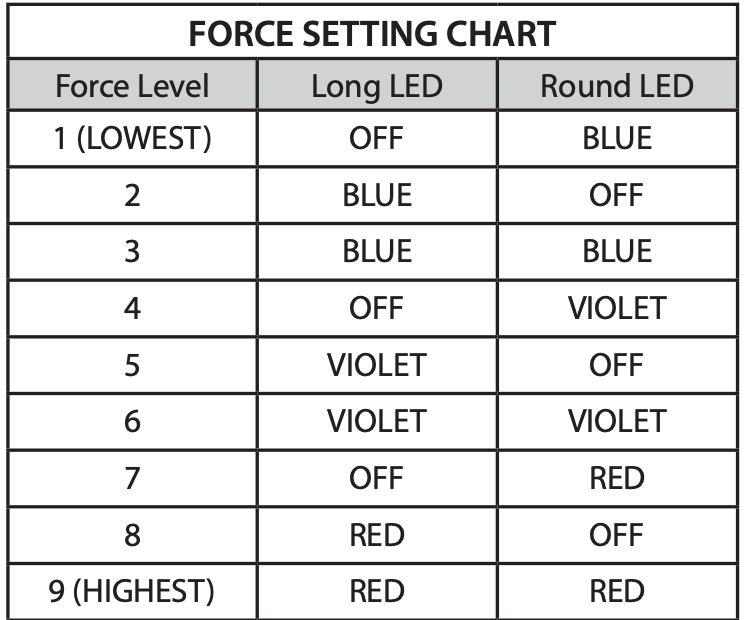Click the FORCE SETTING CHART title

coord(371,34)
